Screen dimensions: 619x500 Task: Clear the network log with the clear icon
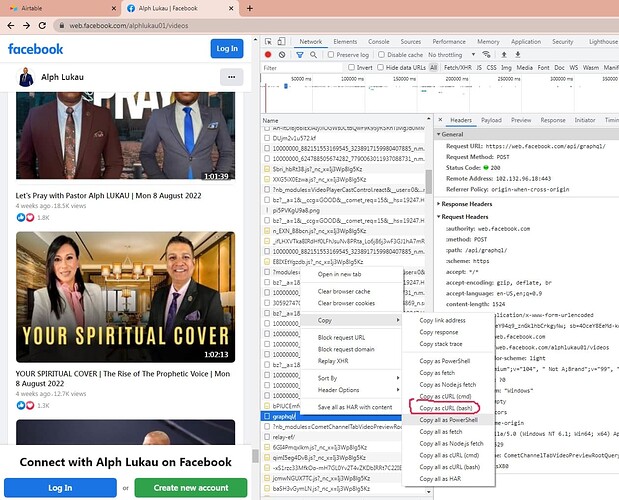click(282, 55)
